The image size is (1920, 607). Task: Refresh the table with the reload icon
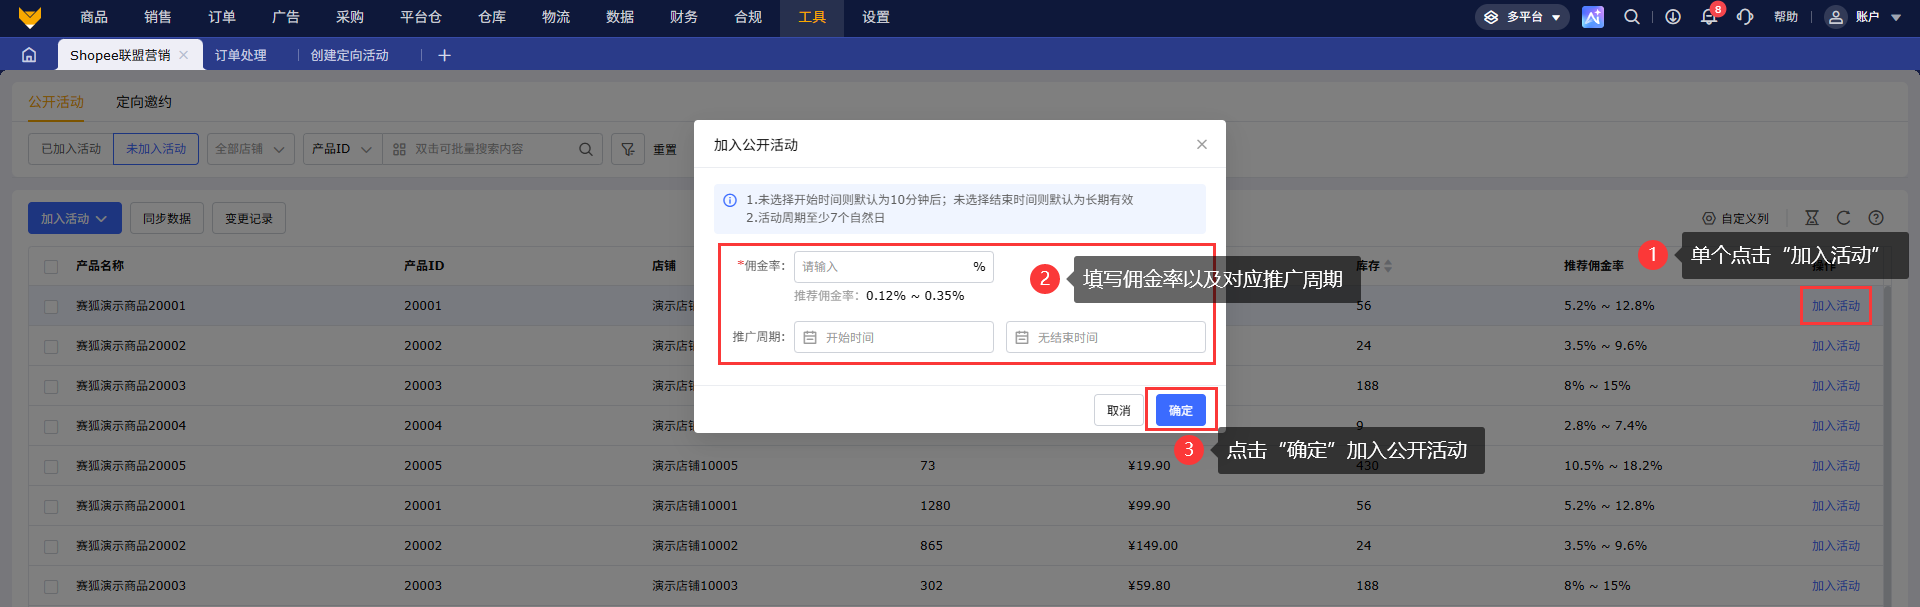[1844, 218]
